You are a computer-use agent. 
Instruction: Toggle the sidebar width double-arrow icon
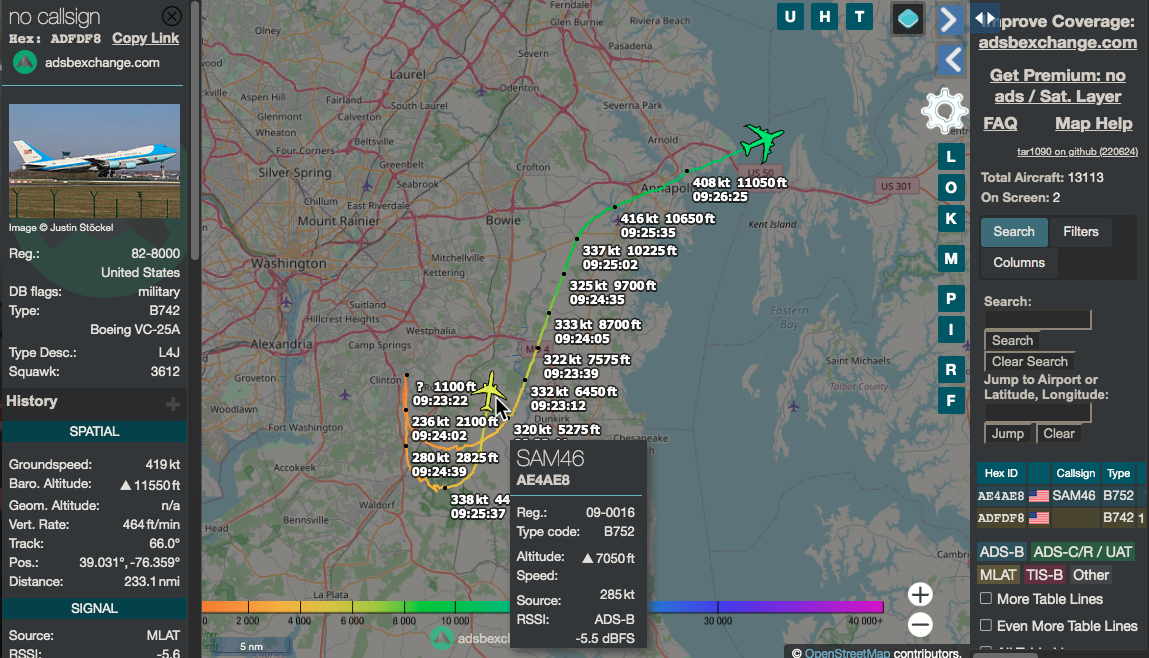pyautogui.click(x=986, y=18)
